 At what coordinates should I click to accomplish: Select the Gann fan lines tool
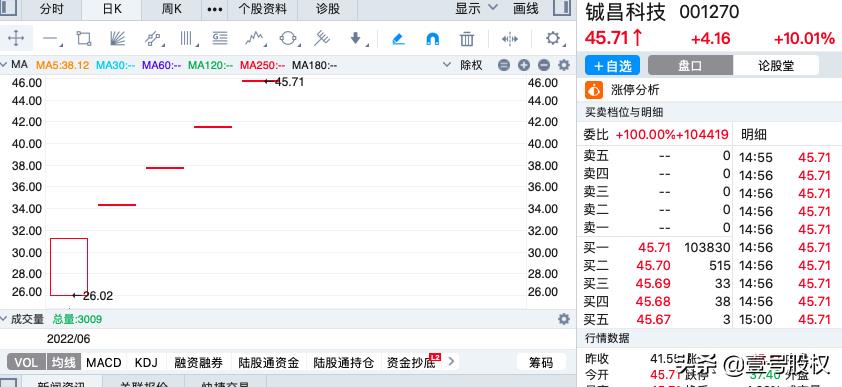pos(117,38)
